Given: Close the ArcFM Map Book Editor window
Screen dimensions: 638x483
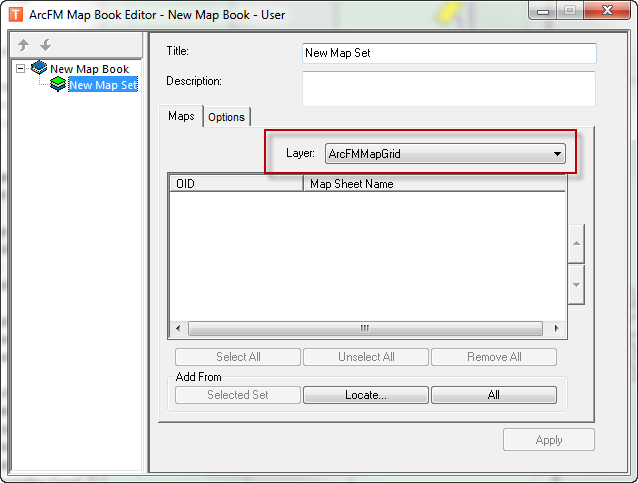Looking at the screenshot, I should coord(607,10).
